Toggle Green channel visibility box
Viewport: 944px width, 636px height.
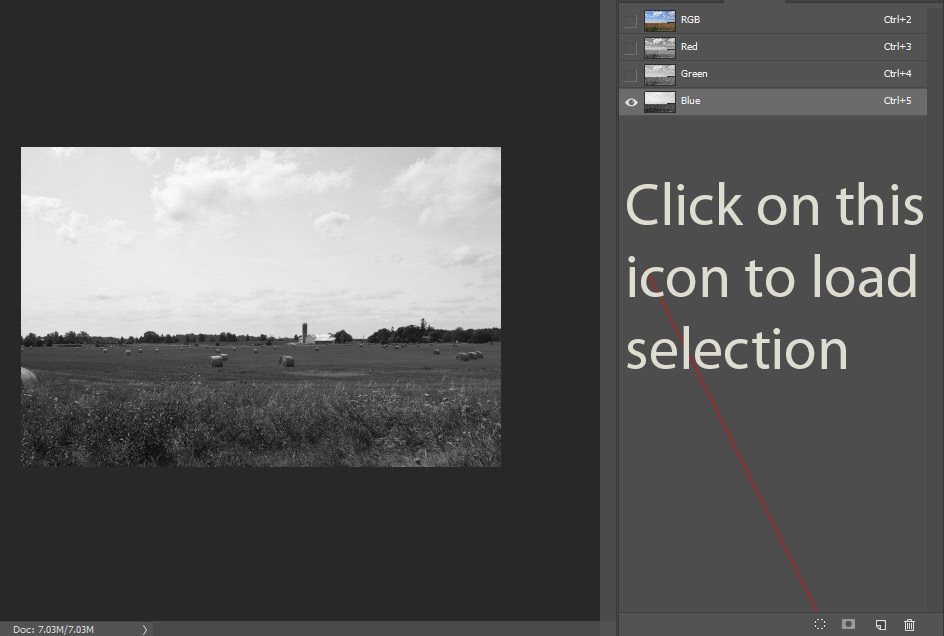tap(630, 74)
